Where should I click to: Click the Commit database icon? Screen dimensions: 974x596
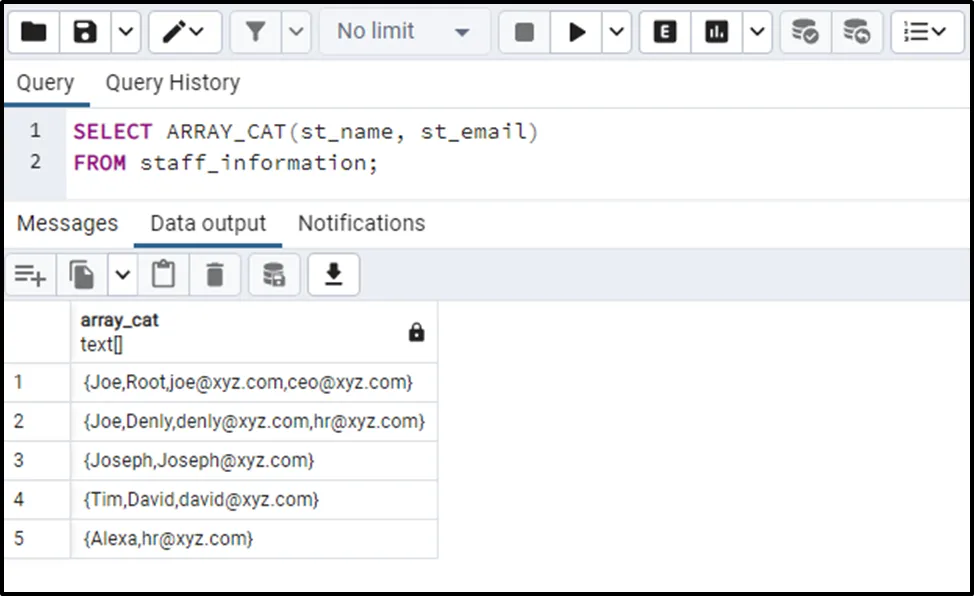tap(805, 32)
